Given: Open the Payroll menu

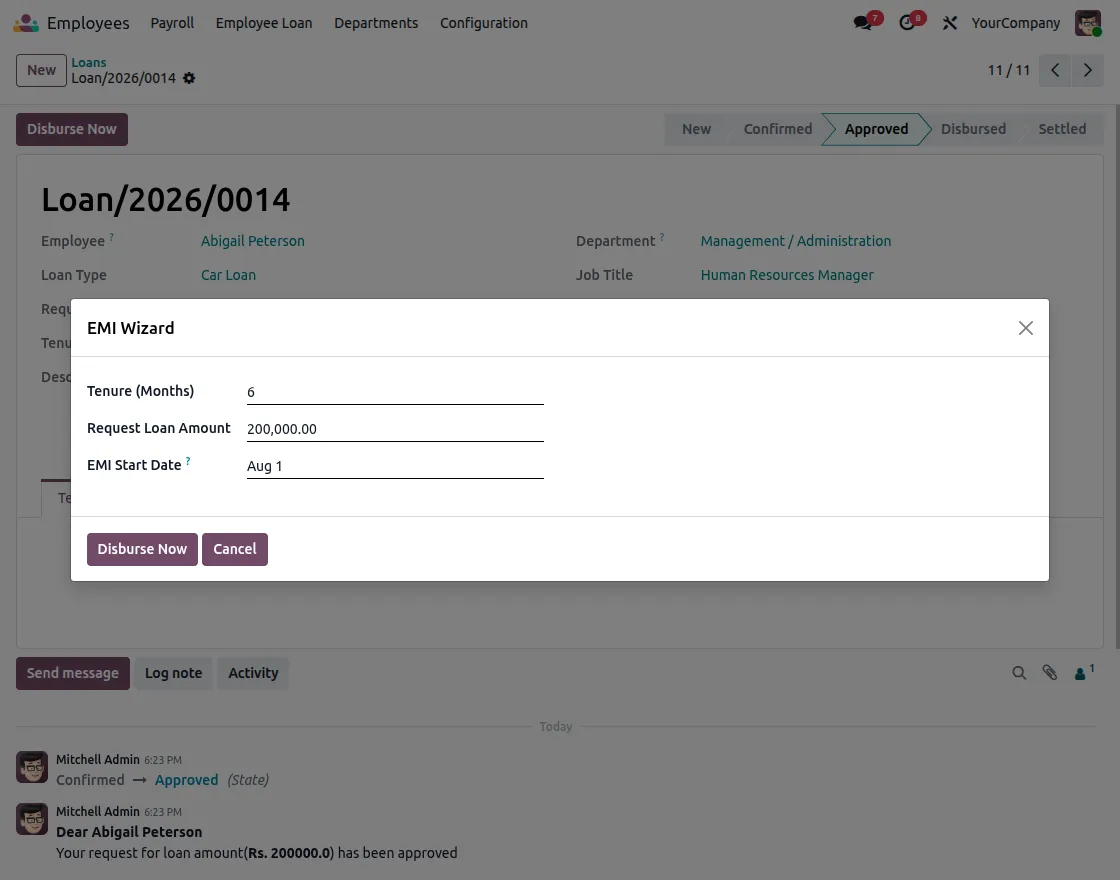Looking at the screenshot, I should coord(172,23).
